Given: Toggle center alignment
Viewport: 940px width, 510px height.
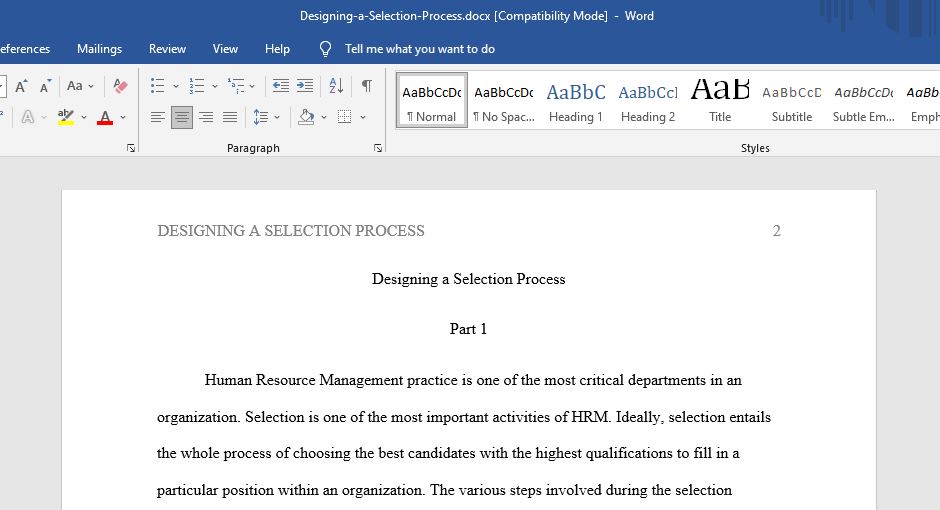Looking at the screenshot, I should 182,117.
